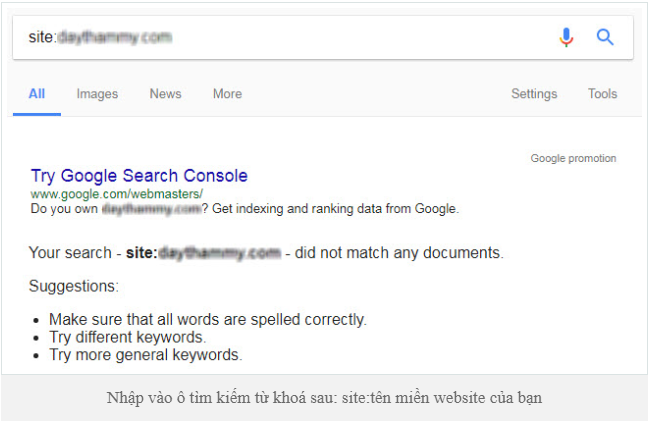Click the Google promotion label

(x=573, y=159)
